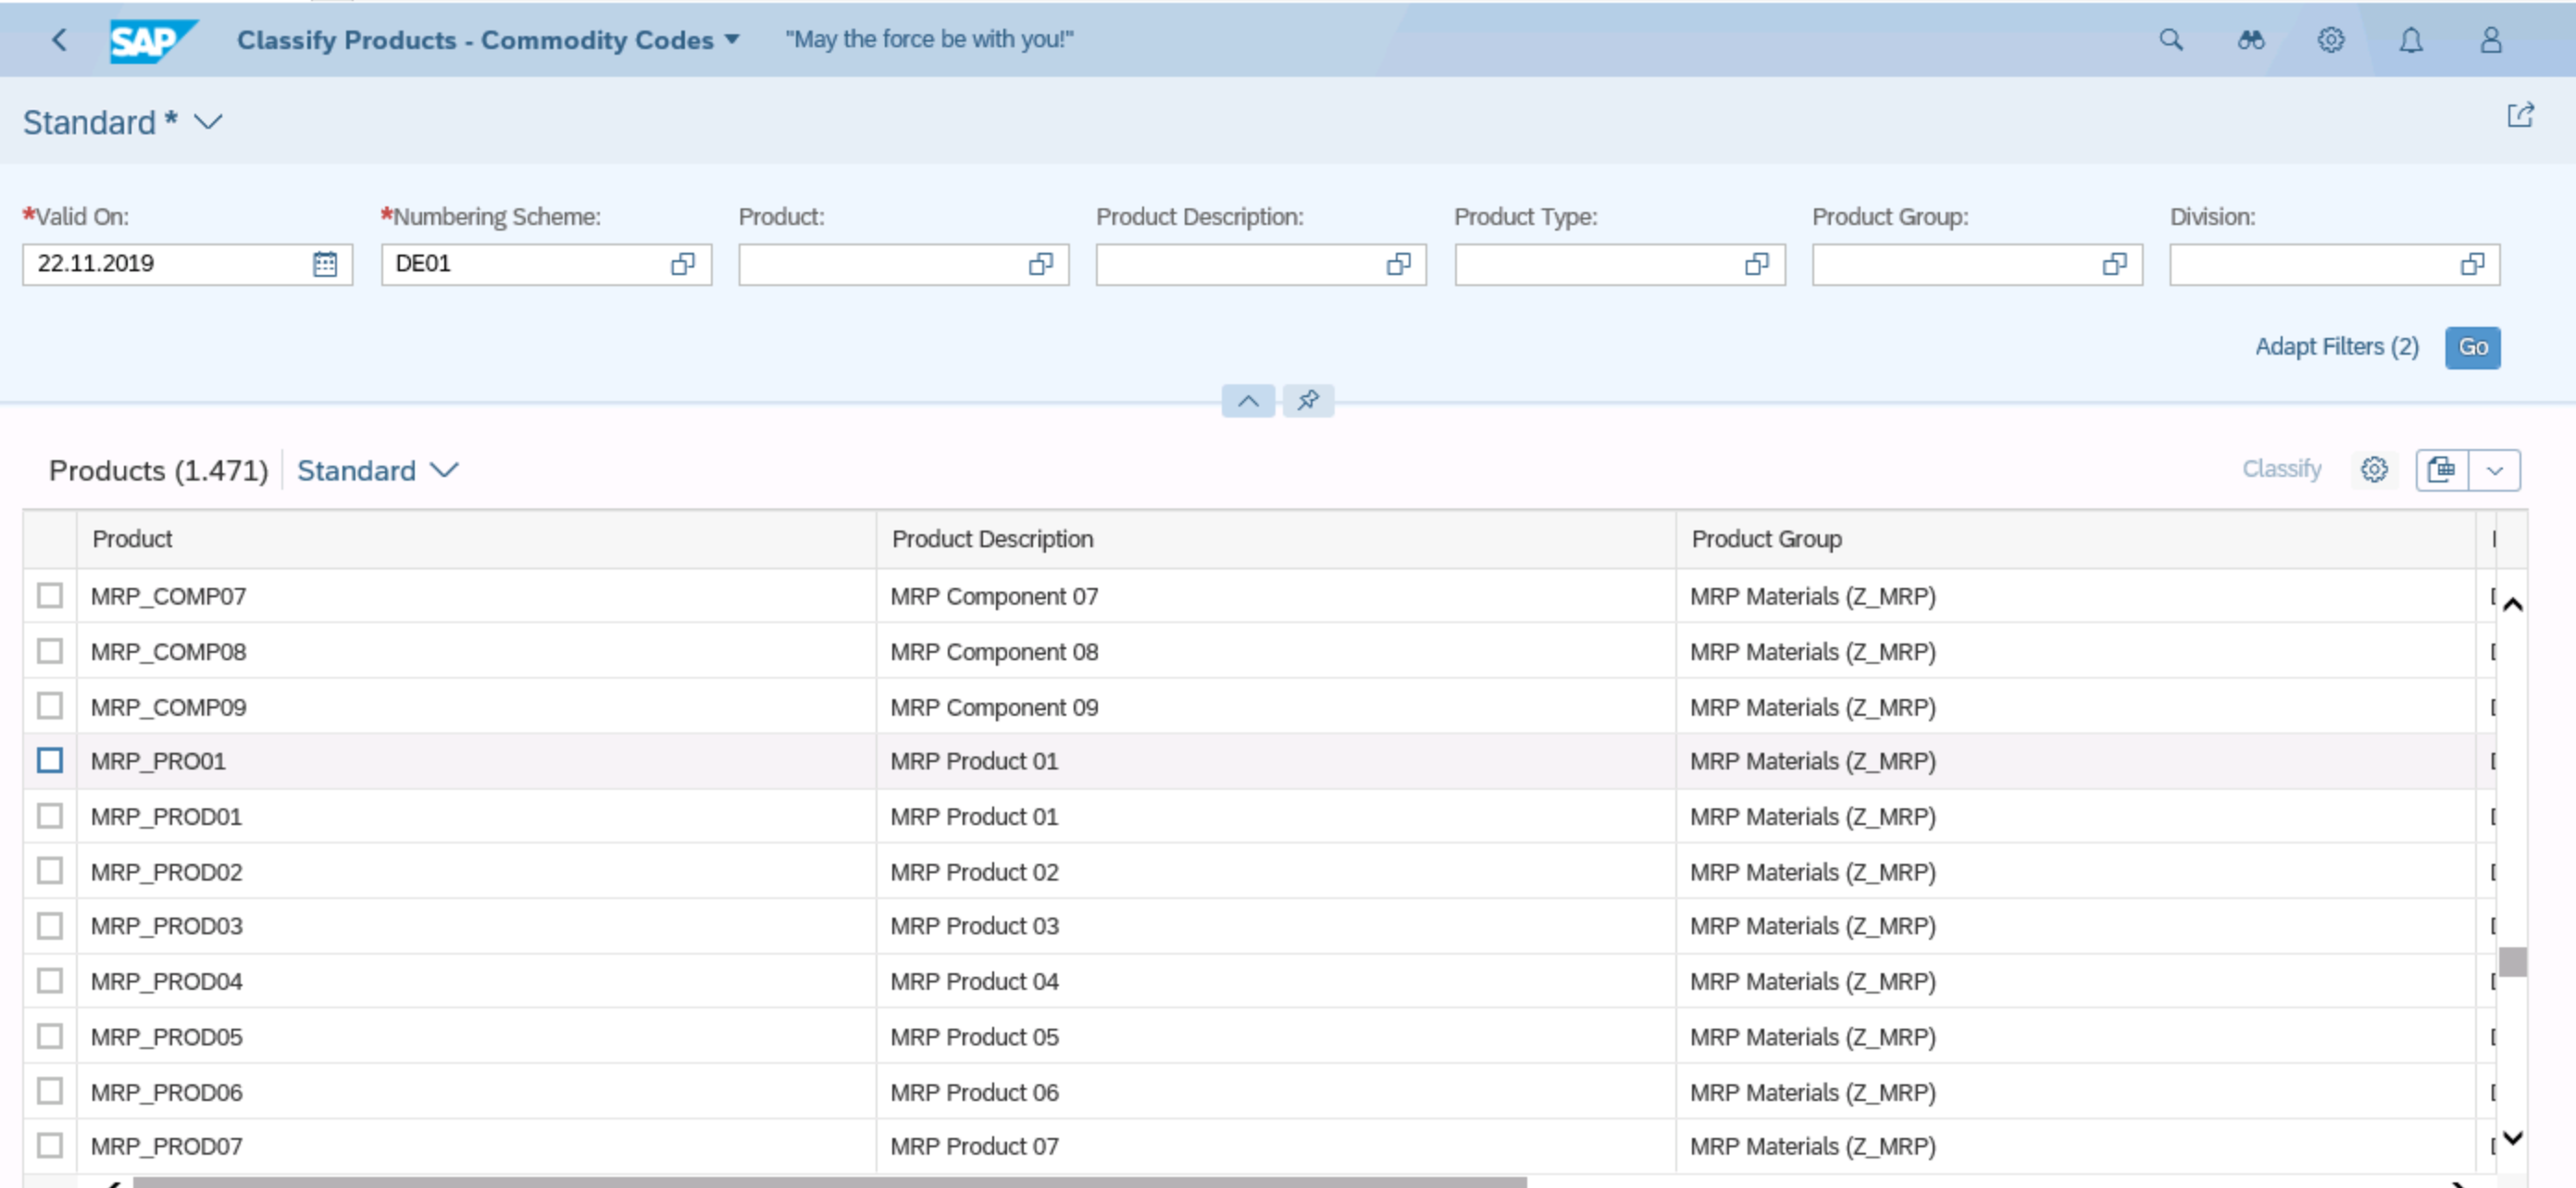
Task: Click the MRP Component 08 description
Action: (994, 652)
